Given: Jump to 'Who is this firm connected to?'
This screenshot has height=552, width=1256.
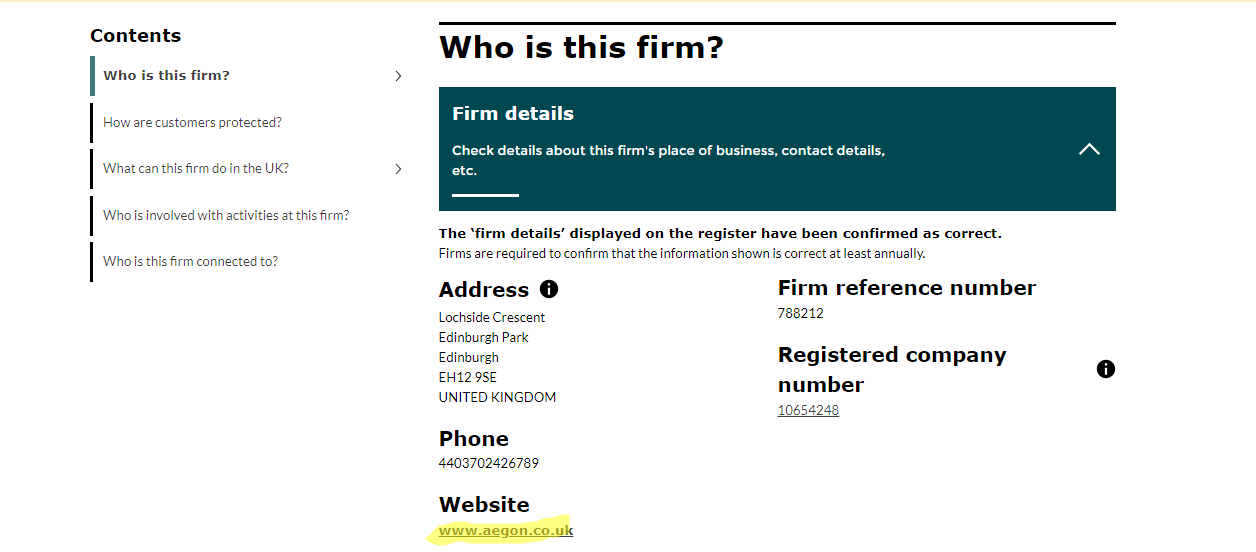Looking at the screenshot, I should tap(190, 261).
